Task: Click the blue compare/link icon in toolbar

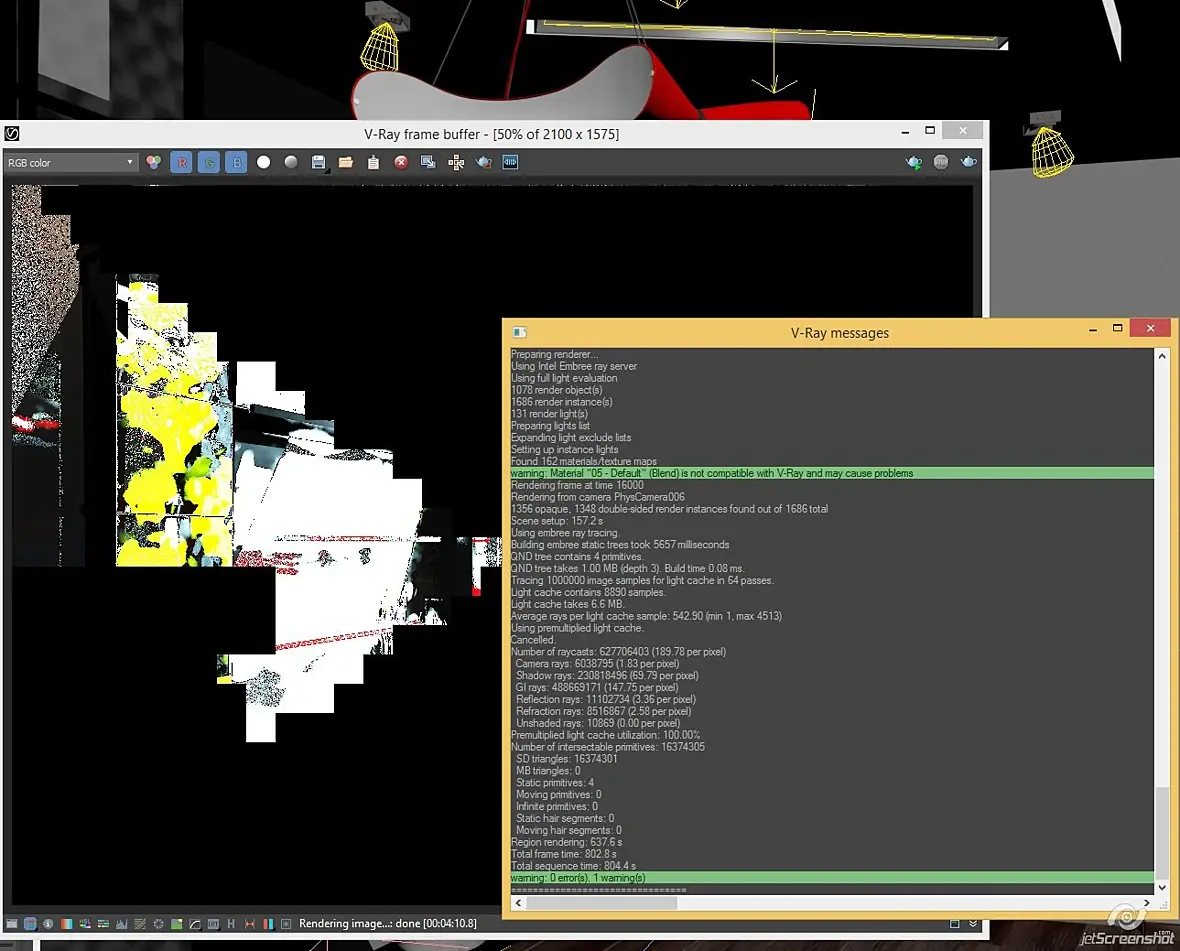Action: click(x=510, y=162)
